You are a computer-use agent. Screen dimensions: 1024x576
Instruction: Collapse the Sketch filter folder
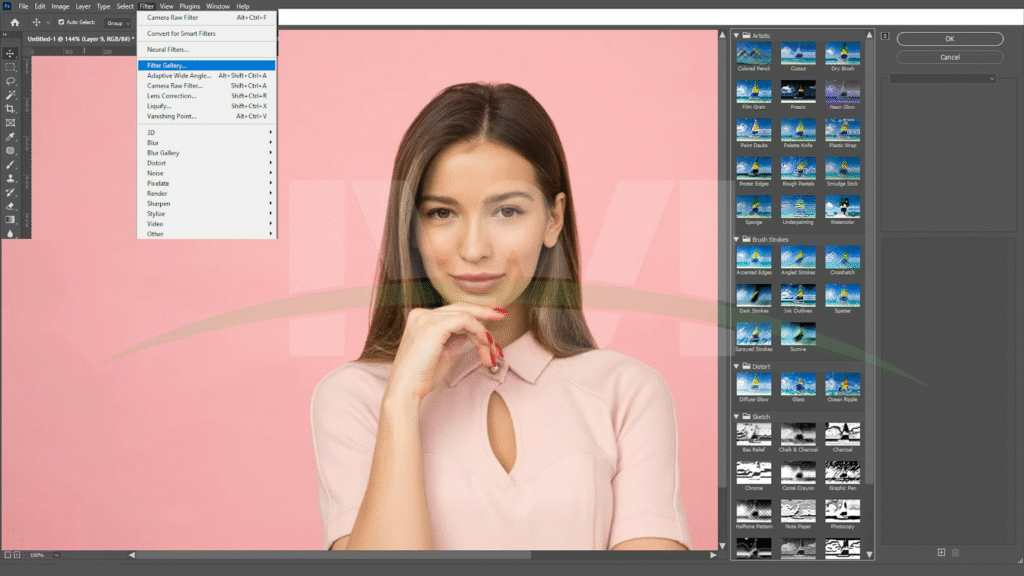(737, 416)
